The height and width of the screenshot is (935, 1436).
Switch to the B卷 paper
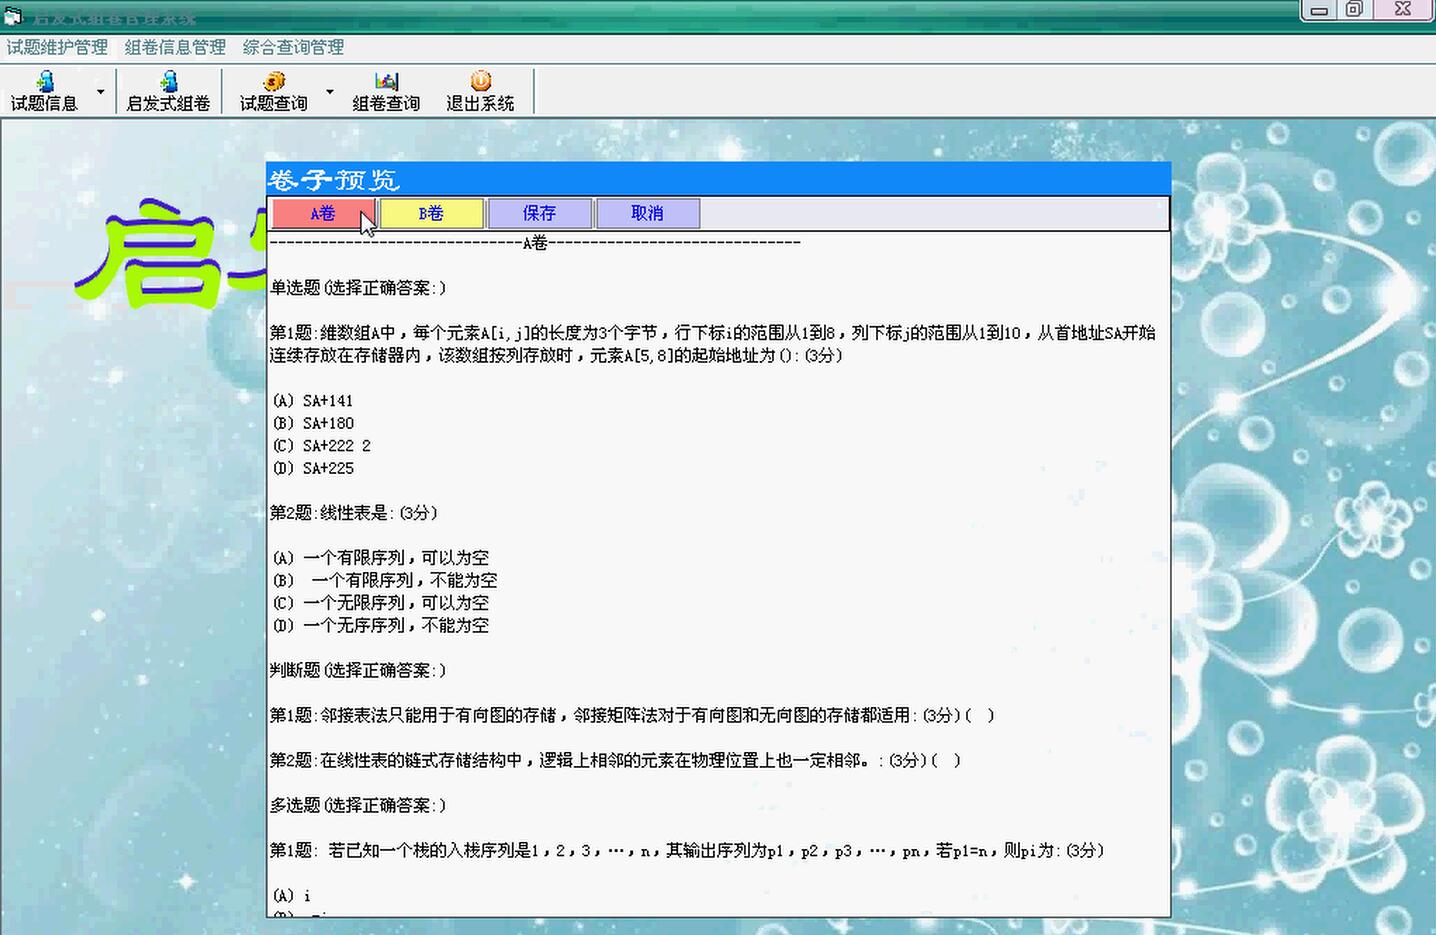tap(431, 213)
